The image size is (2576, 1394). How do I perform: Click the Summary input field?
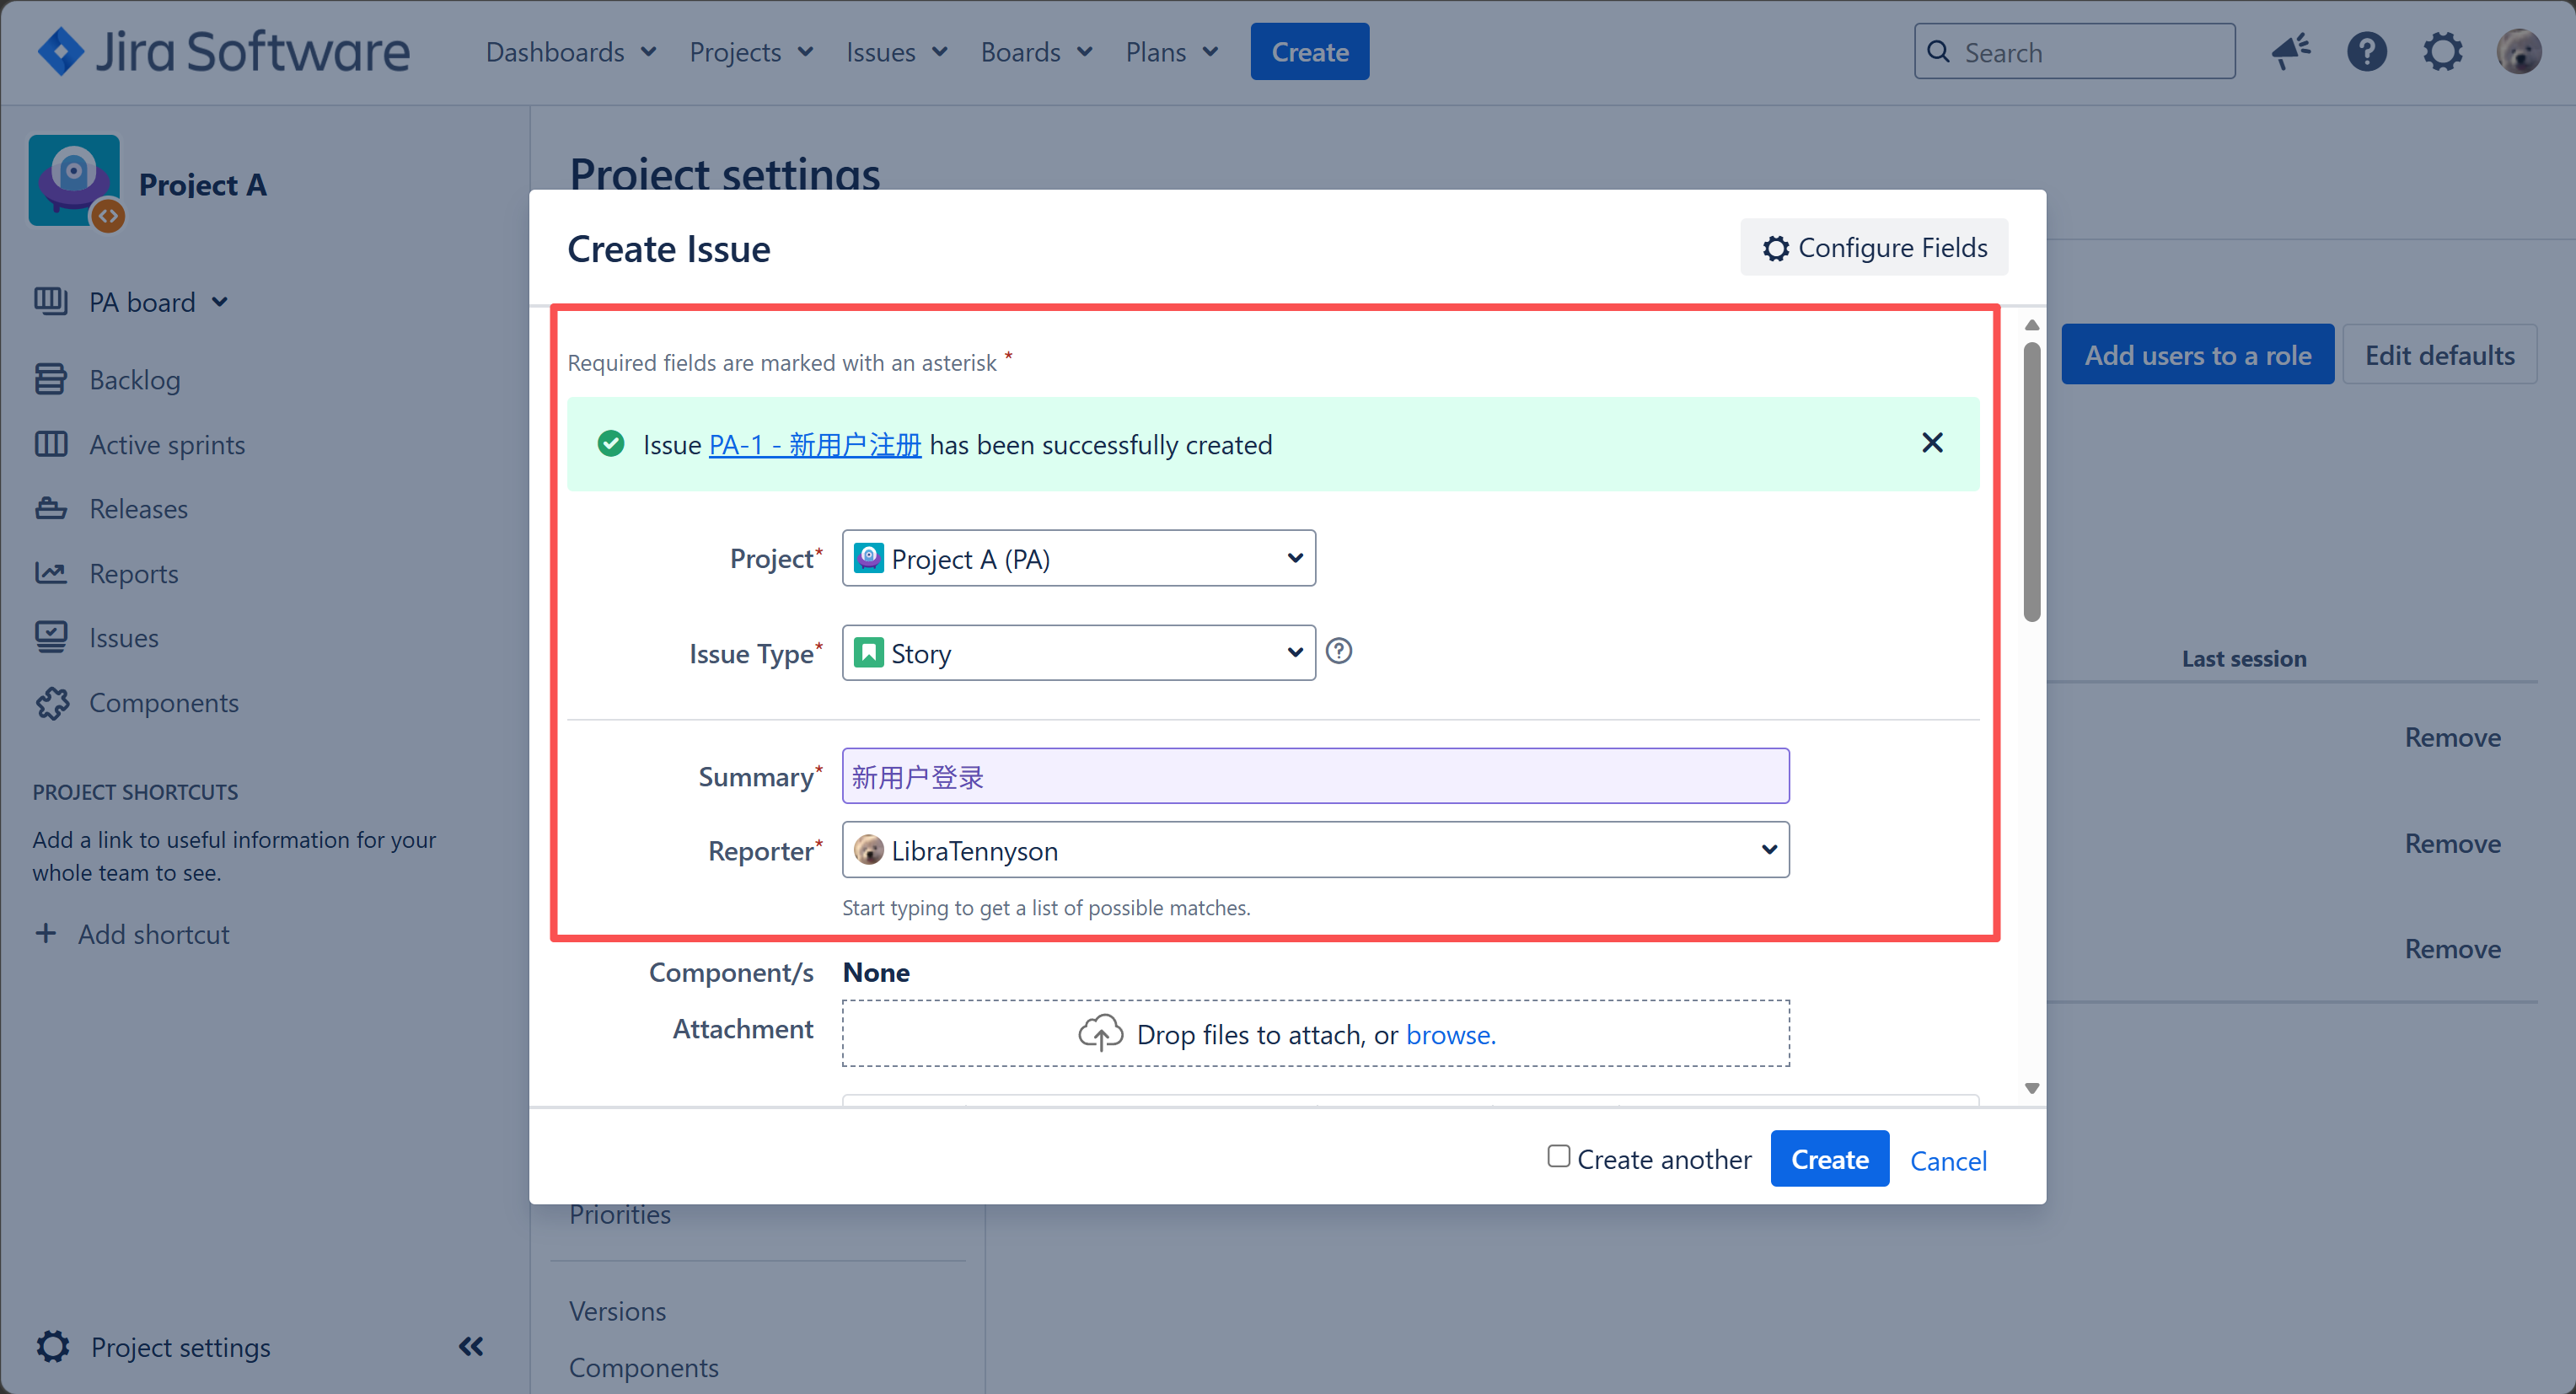[1315, 776]
